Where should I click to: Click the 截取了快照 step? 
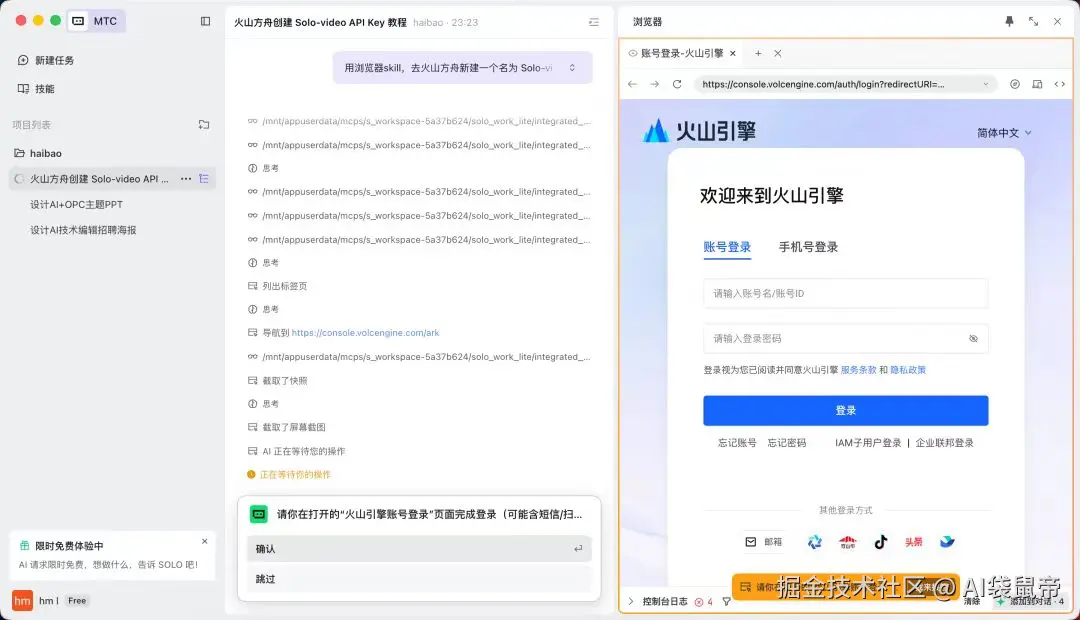click(x=278, y=381)
